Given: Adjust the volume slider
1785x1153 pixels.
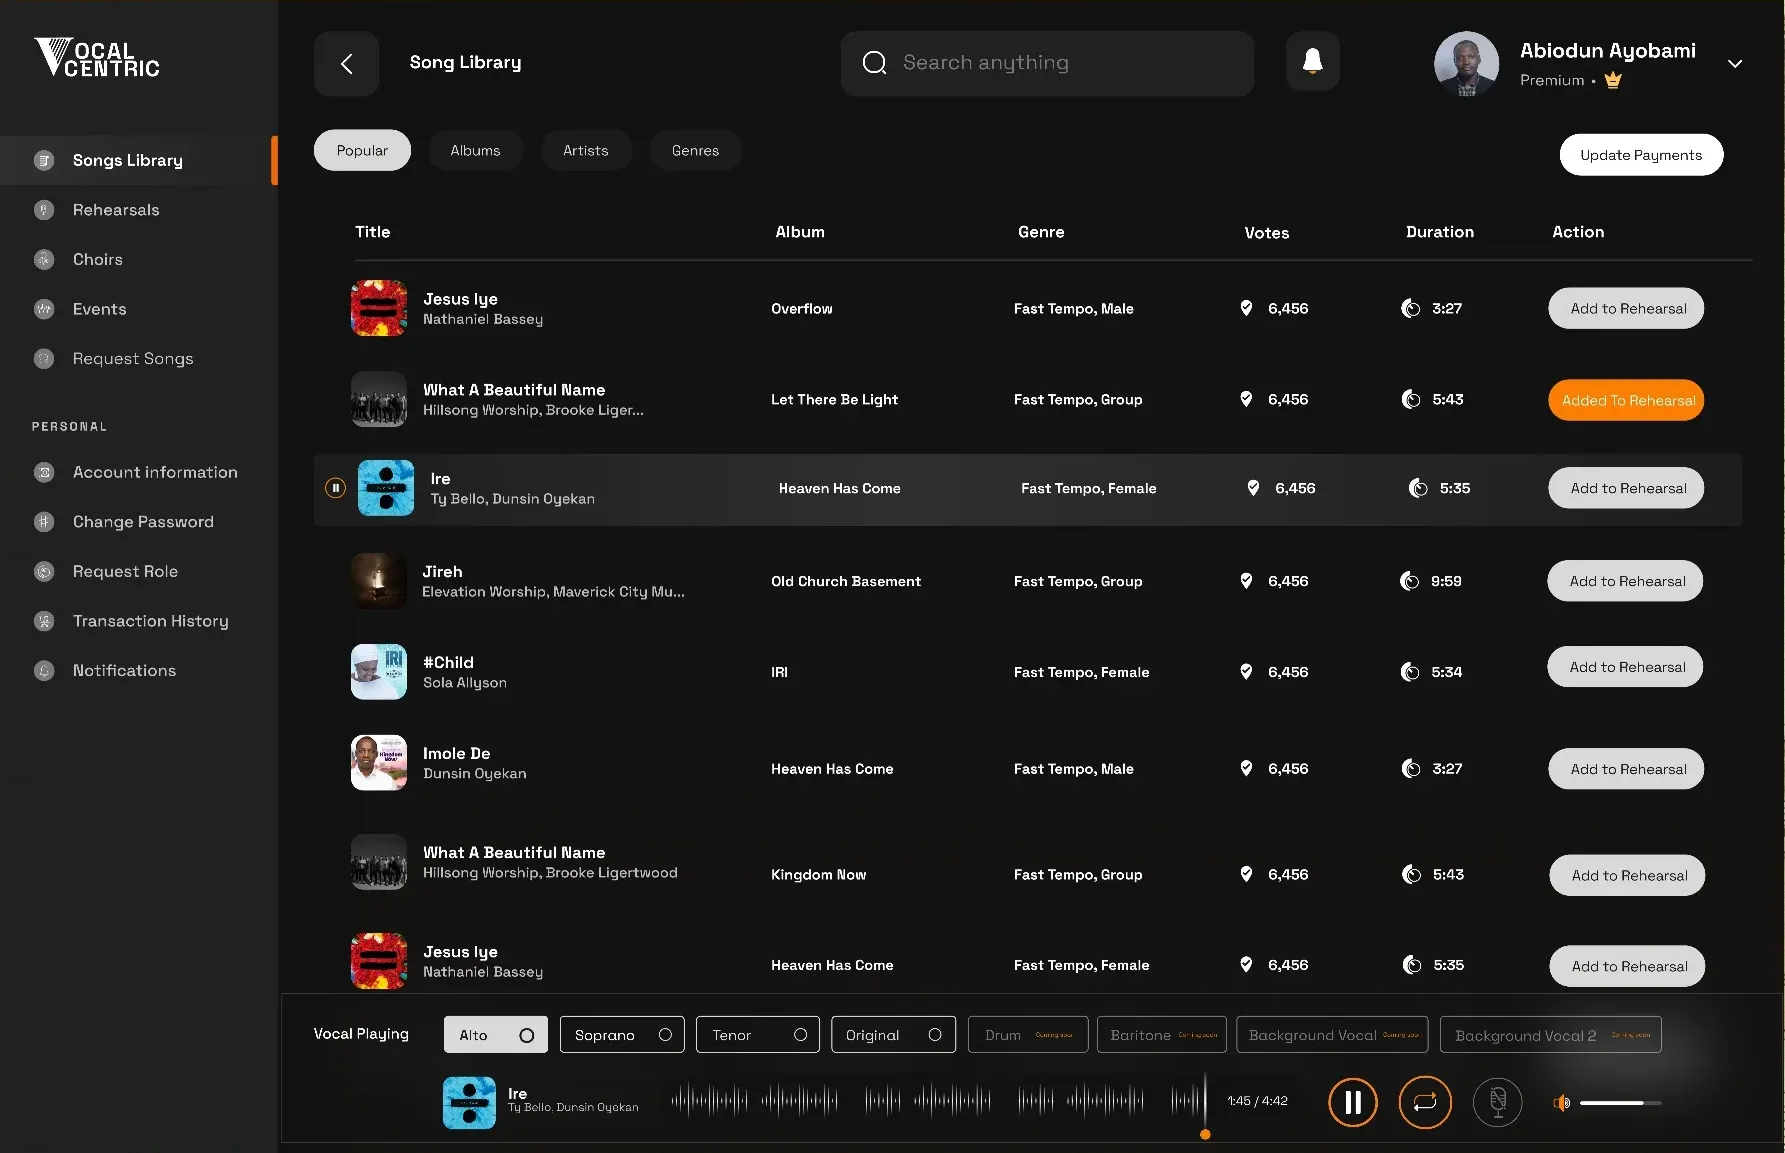Looking at the screenshot, I should pyautogui.click(x=1620, y=1102).
